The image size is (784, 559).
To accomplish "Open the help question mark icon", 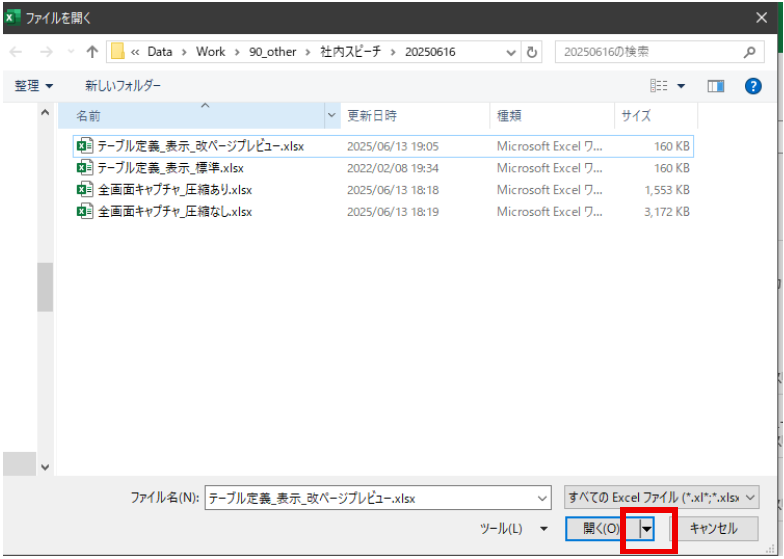I will [x=753, y=86].
